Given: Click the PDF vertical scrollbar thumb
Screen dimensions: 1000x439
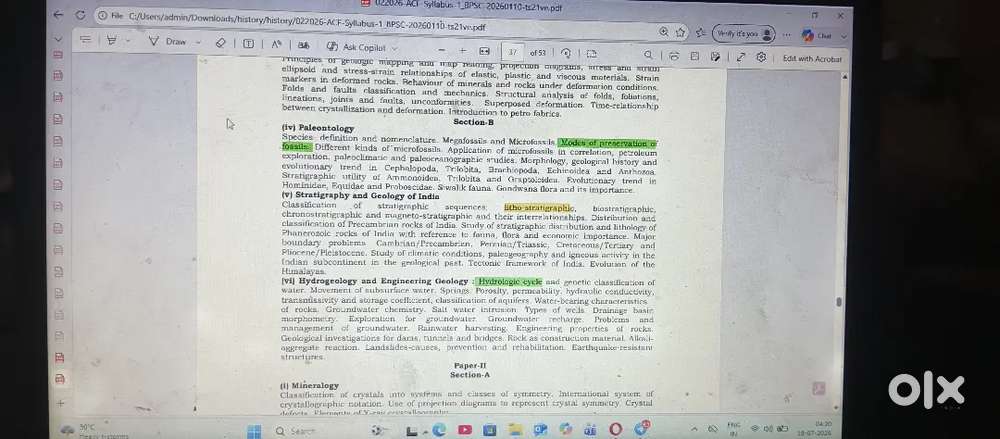Looking at the screenshot, I should click(x=839, y=302).
